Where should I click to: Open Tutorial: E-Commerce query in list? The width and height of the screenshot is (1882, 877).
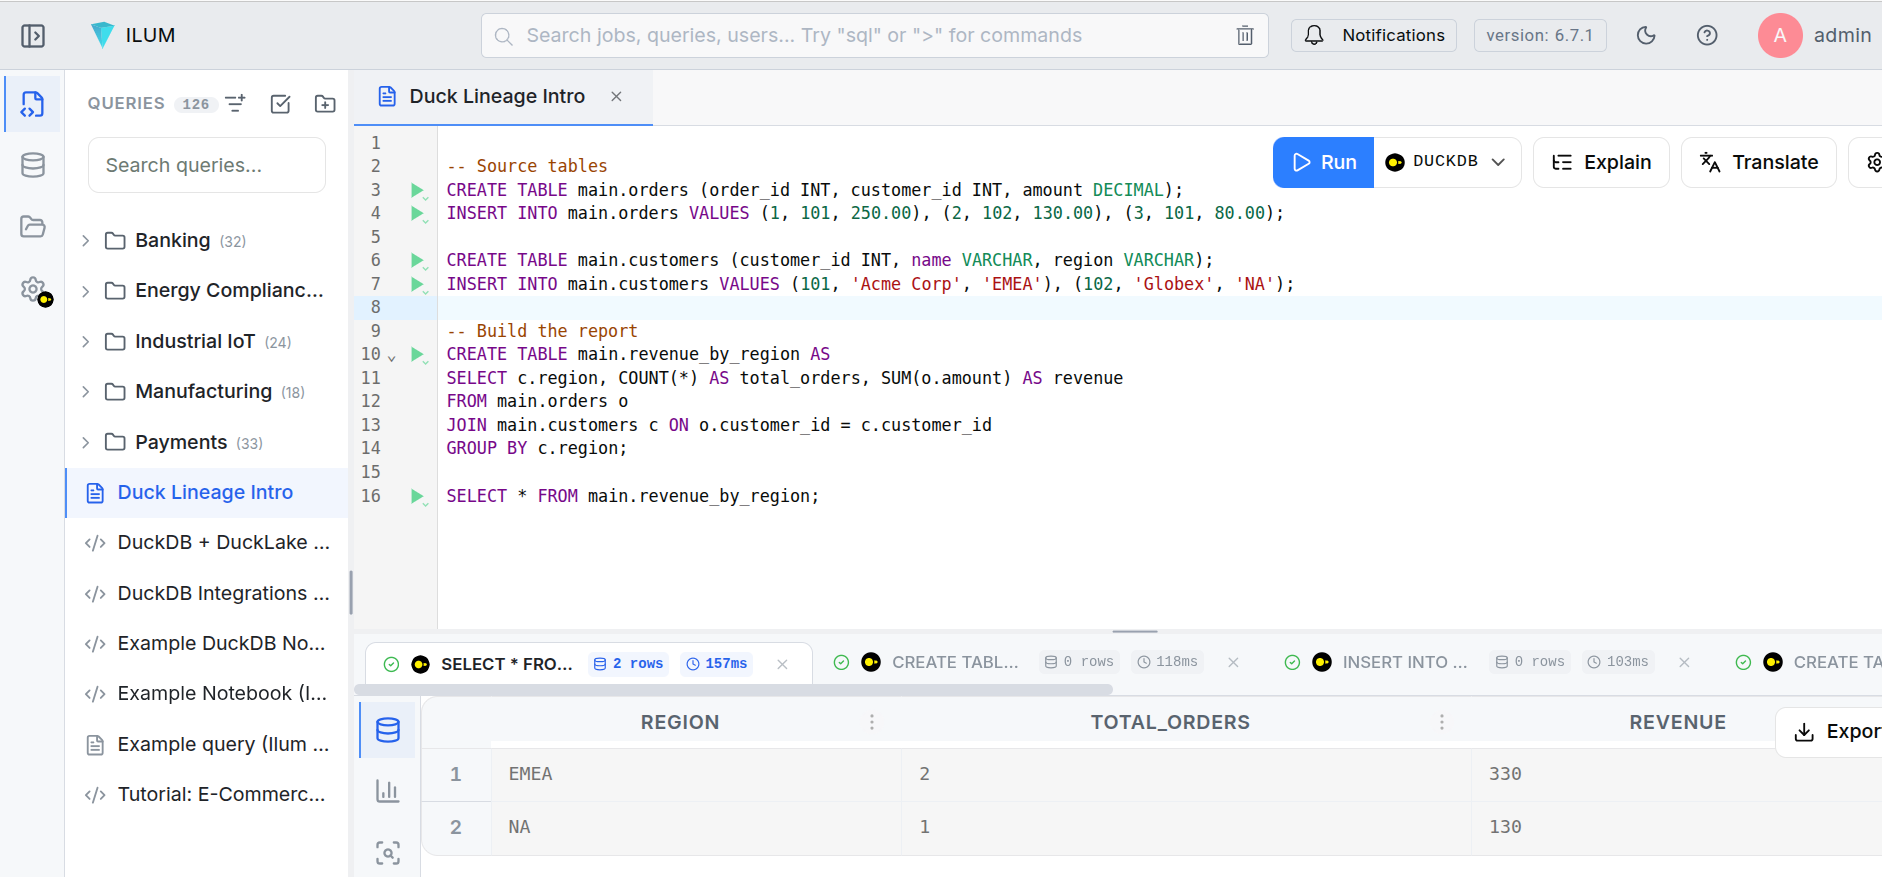tap(221, 794)
